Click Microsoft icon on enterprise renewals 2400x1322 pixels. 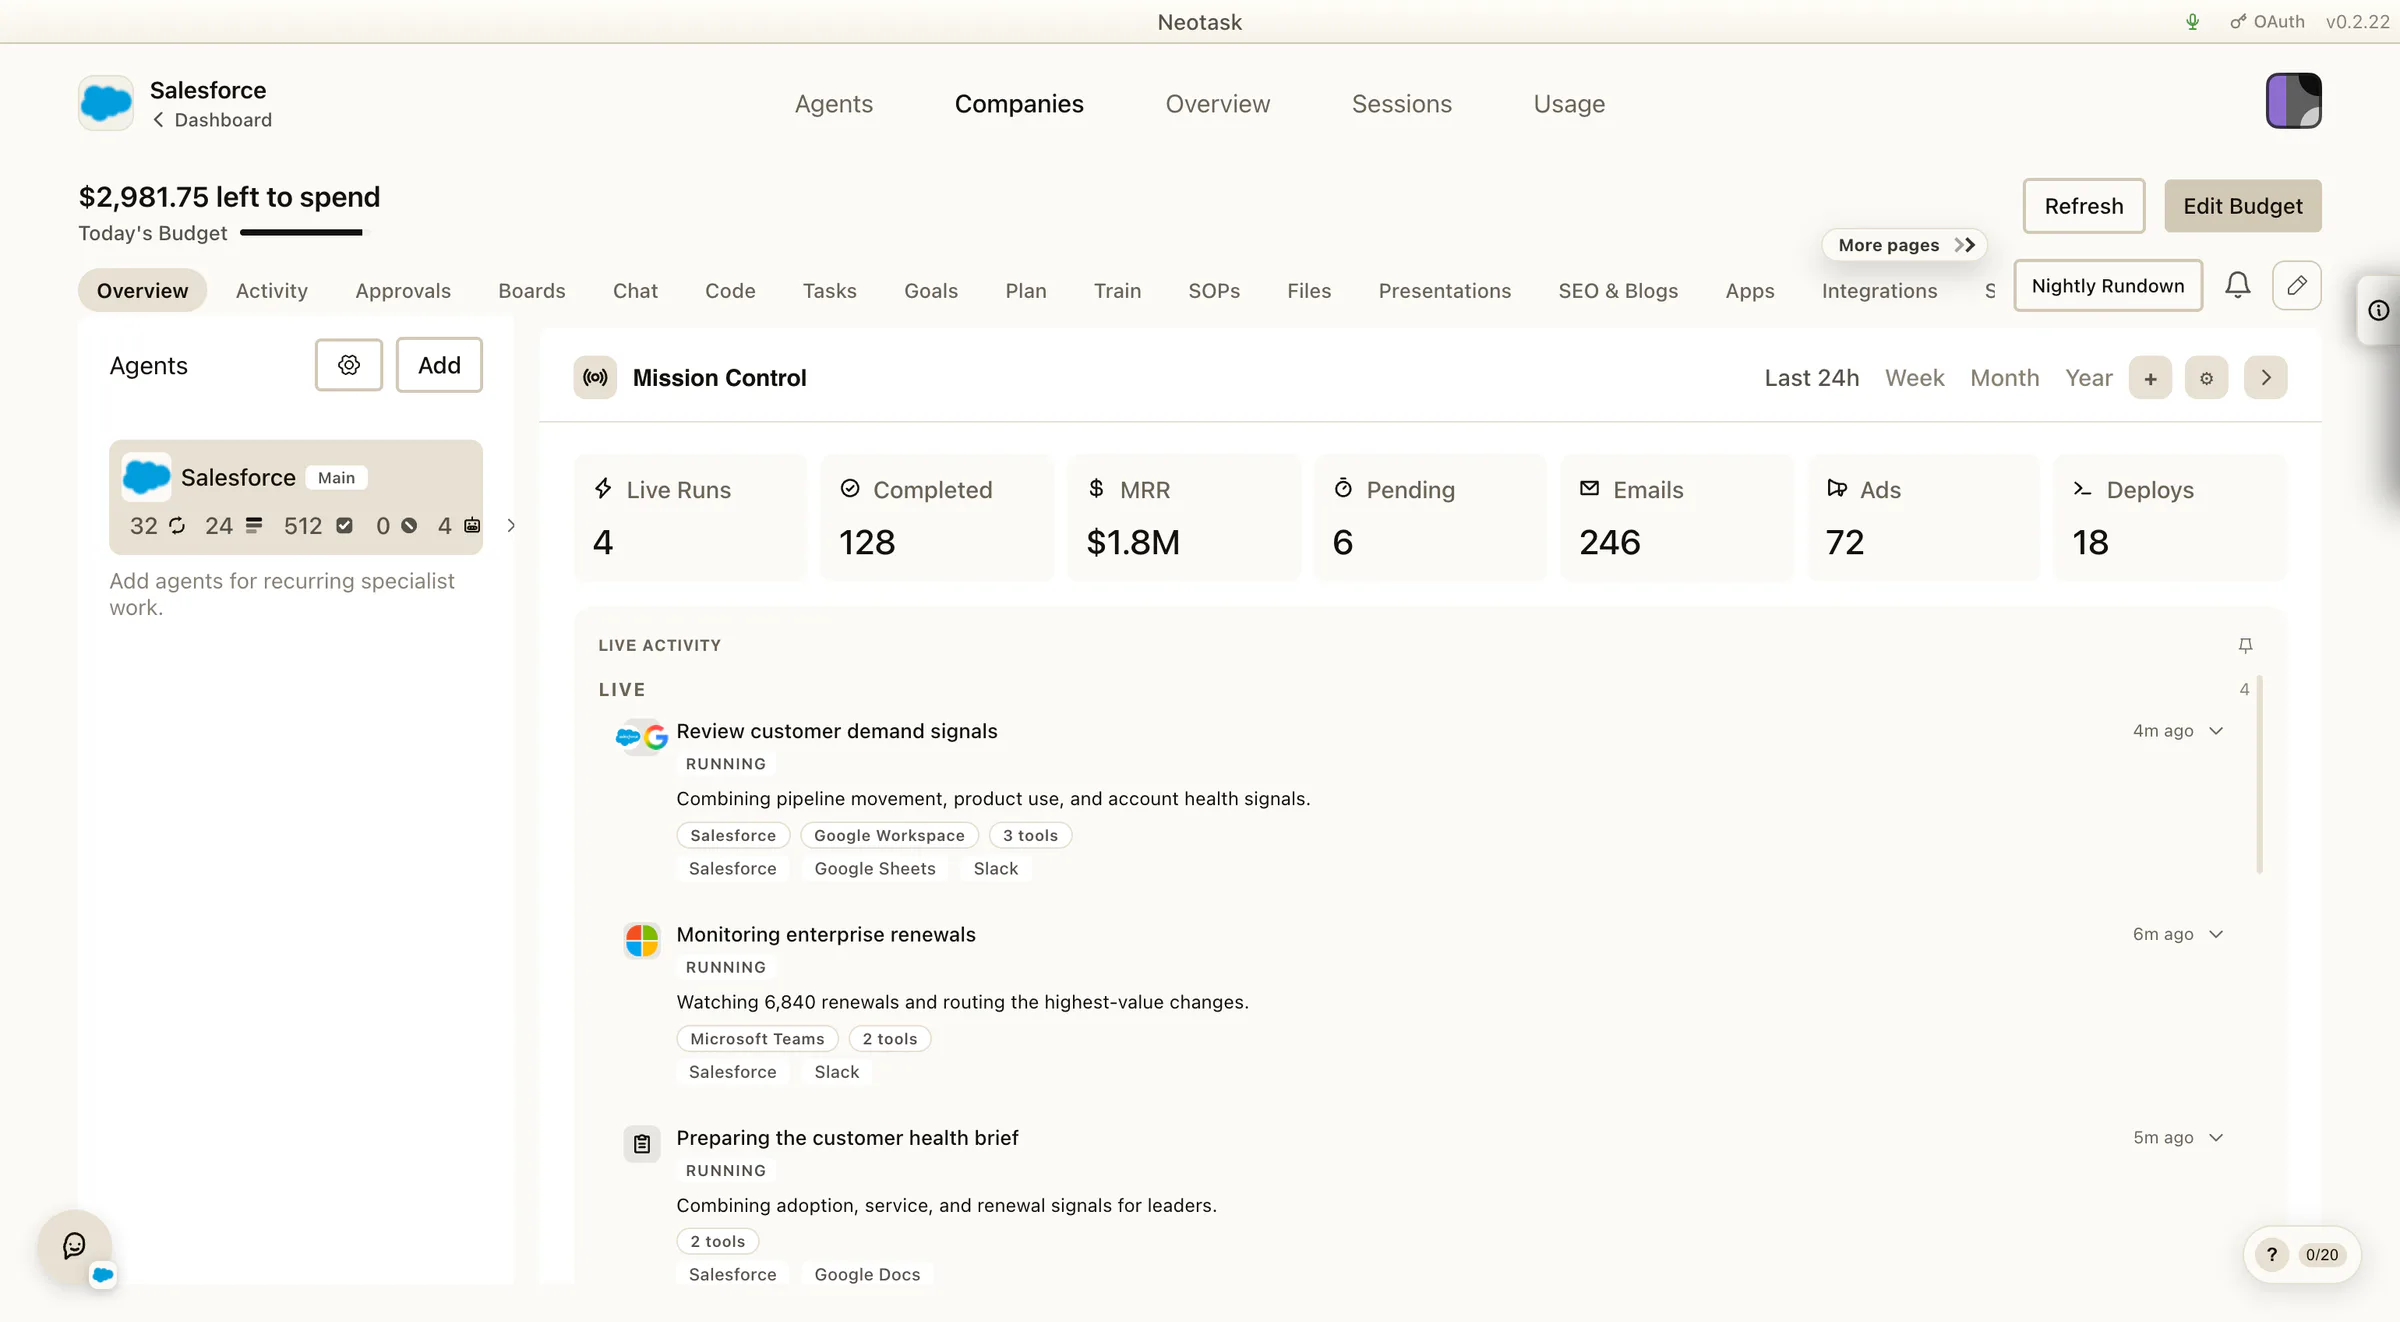642,941
